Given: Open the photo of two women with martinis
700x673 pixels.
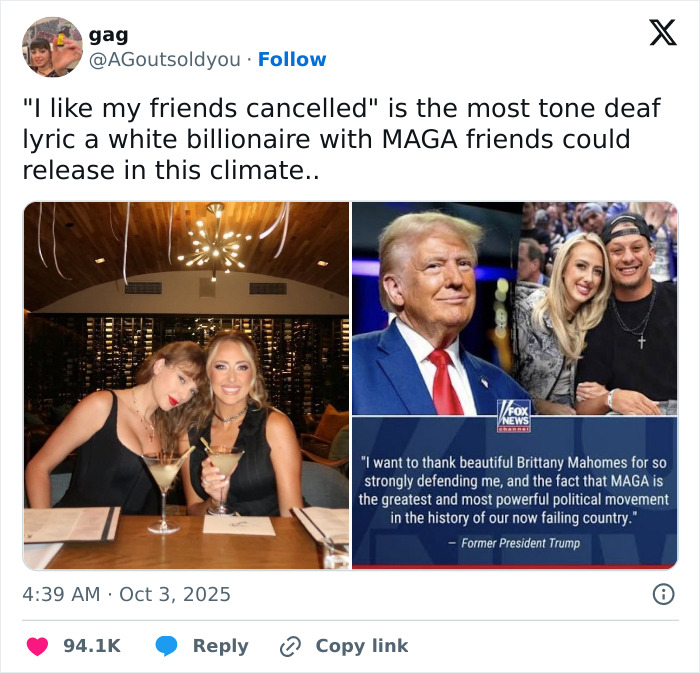Looking at the screenshot, I should point(187,386).
